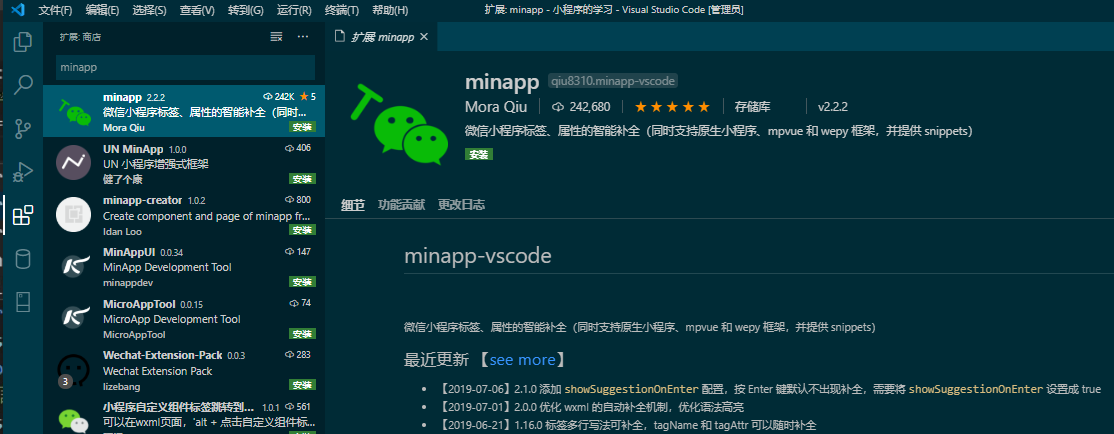The image size is (1114, 434).
Task: Click 242,680 install count
Action: [581, 107]
